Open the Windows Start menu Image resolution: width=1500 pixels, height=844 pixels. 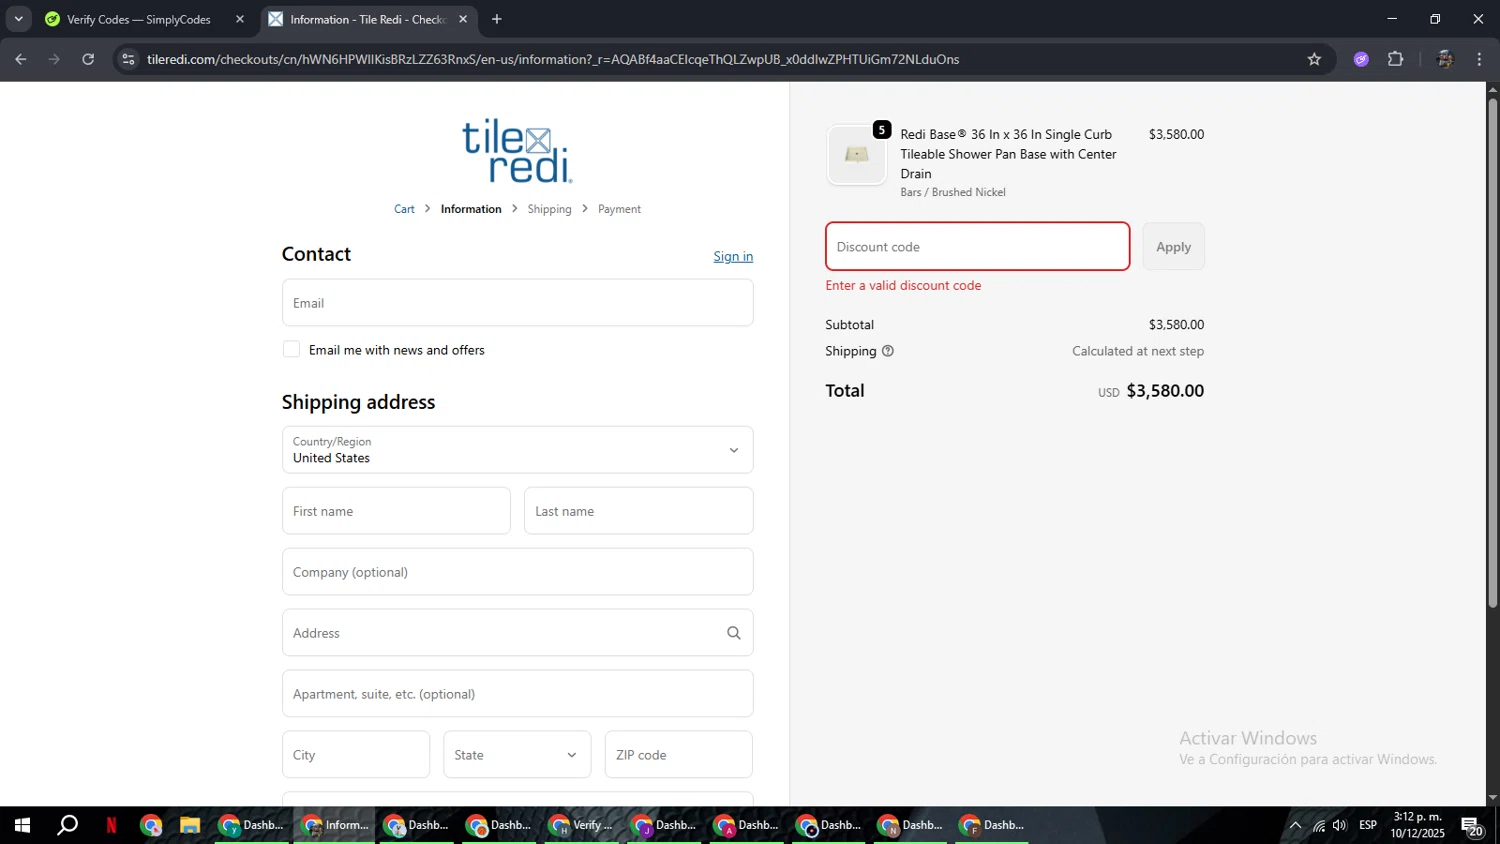click(x=22, y=825)
